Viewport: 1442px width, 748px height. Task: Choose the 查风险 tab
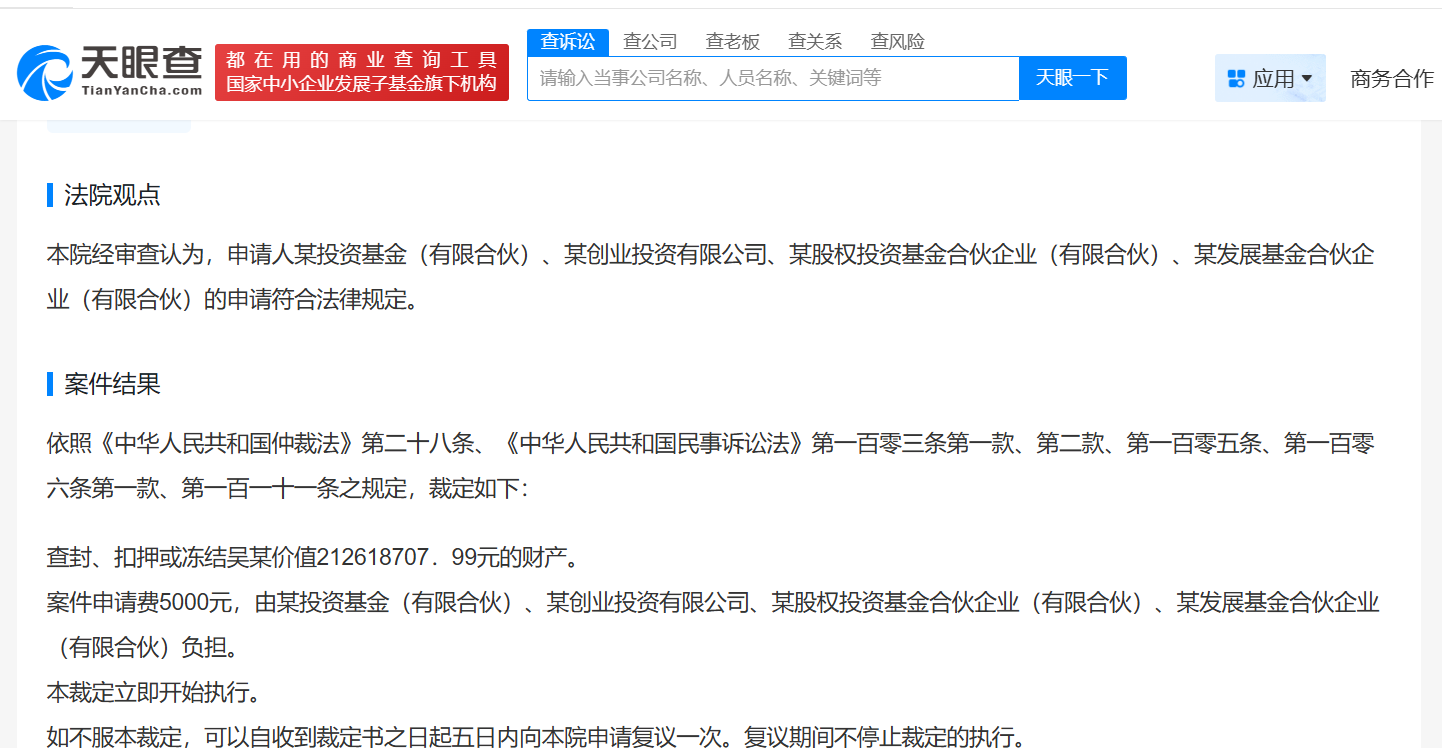tap(897, 42)
